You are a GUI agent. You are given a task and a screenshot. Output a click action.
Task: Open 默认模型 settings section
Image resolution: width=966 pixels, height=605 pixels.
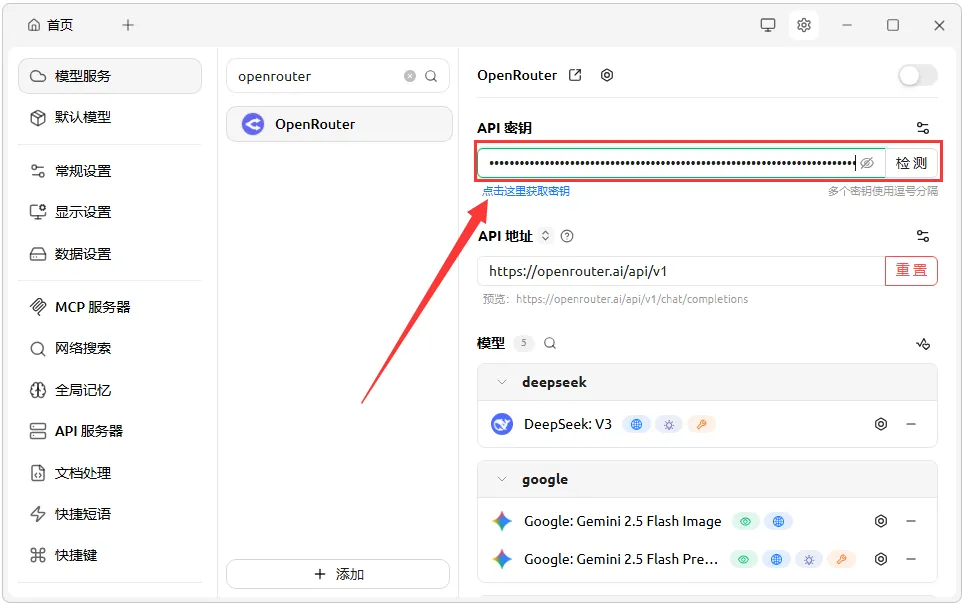(110, 117)
